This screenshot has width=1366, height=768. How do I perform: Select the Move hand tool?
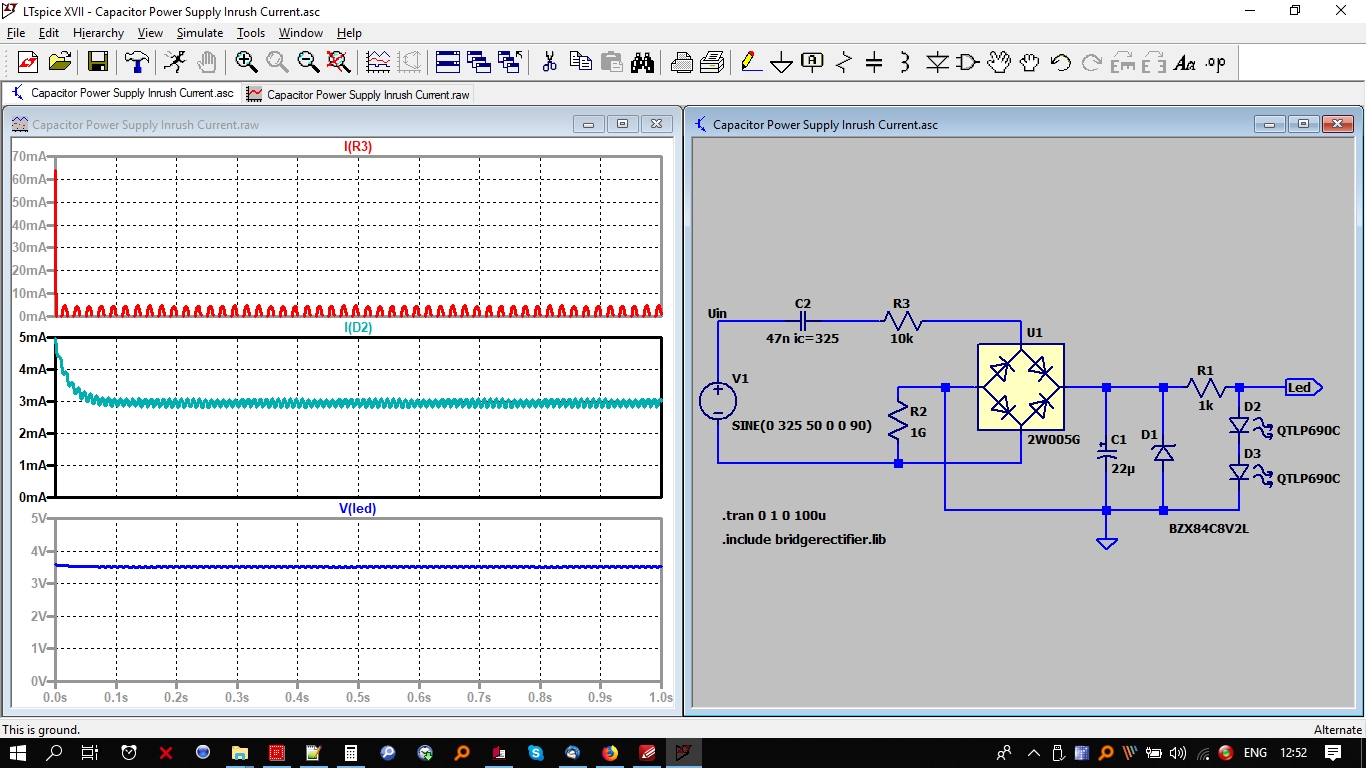(999, 62)
